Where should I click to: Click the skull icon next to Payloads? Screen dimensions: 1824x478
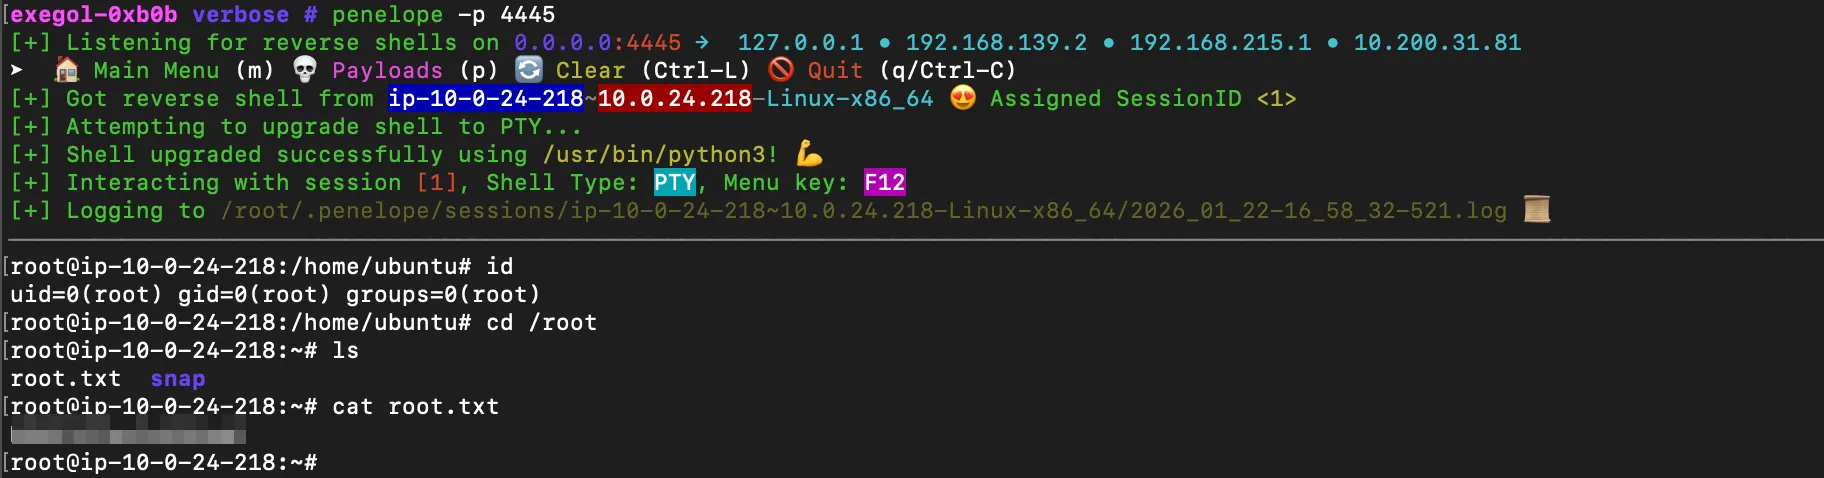pos(305,70)
